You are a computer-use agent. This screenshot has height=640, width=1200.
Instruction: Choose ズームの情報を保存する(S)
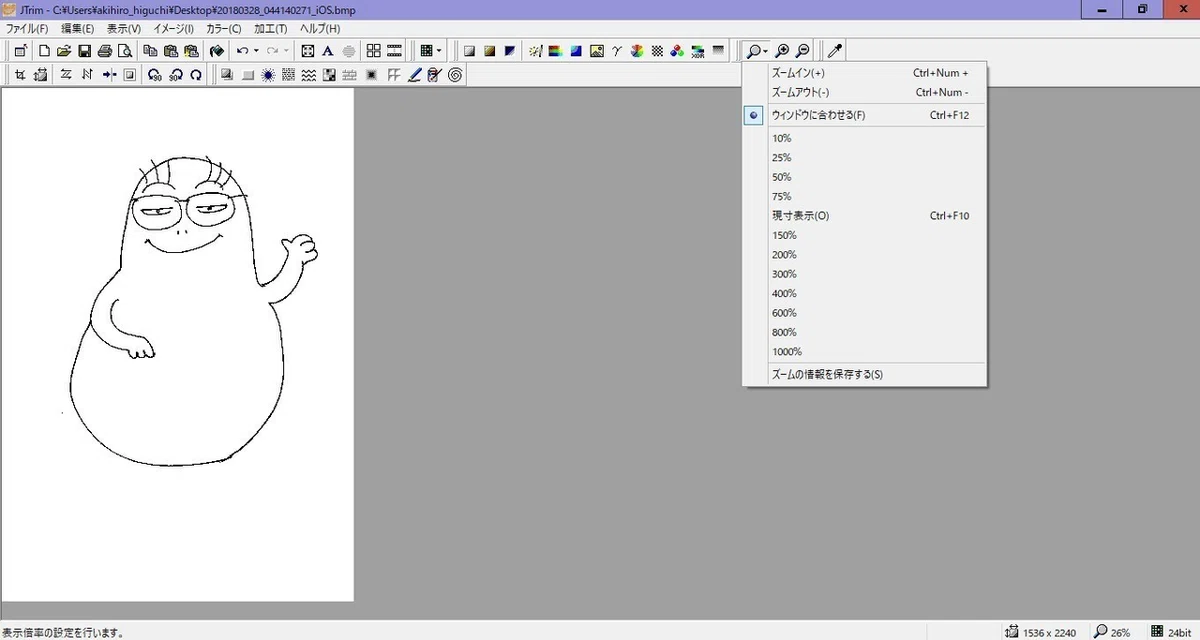click(864, 375)
